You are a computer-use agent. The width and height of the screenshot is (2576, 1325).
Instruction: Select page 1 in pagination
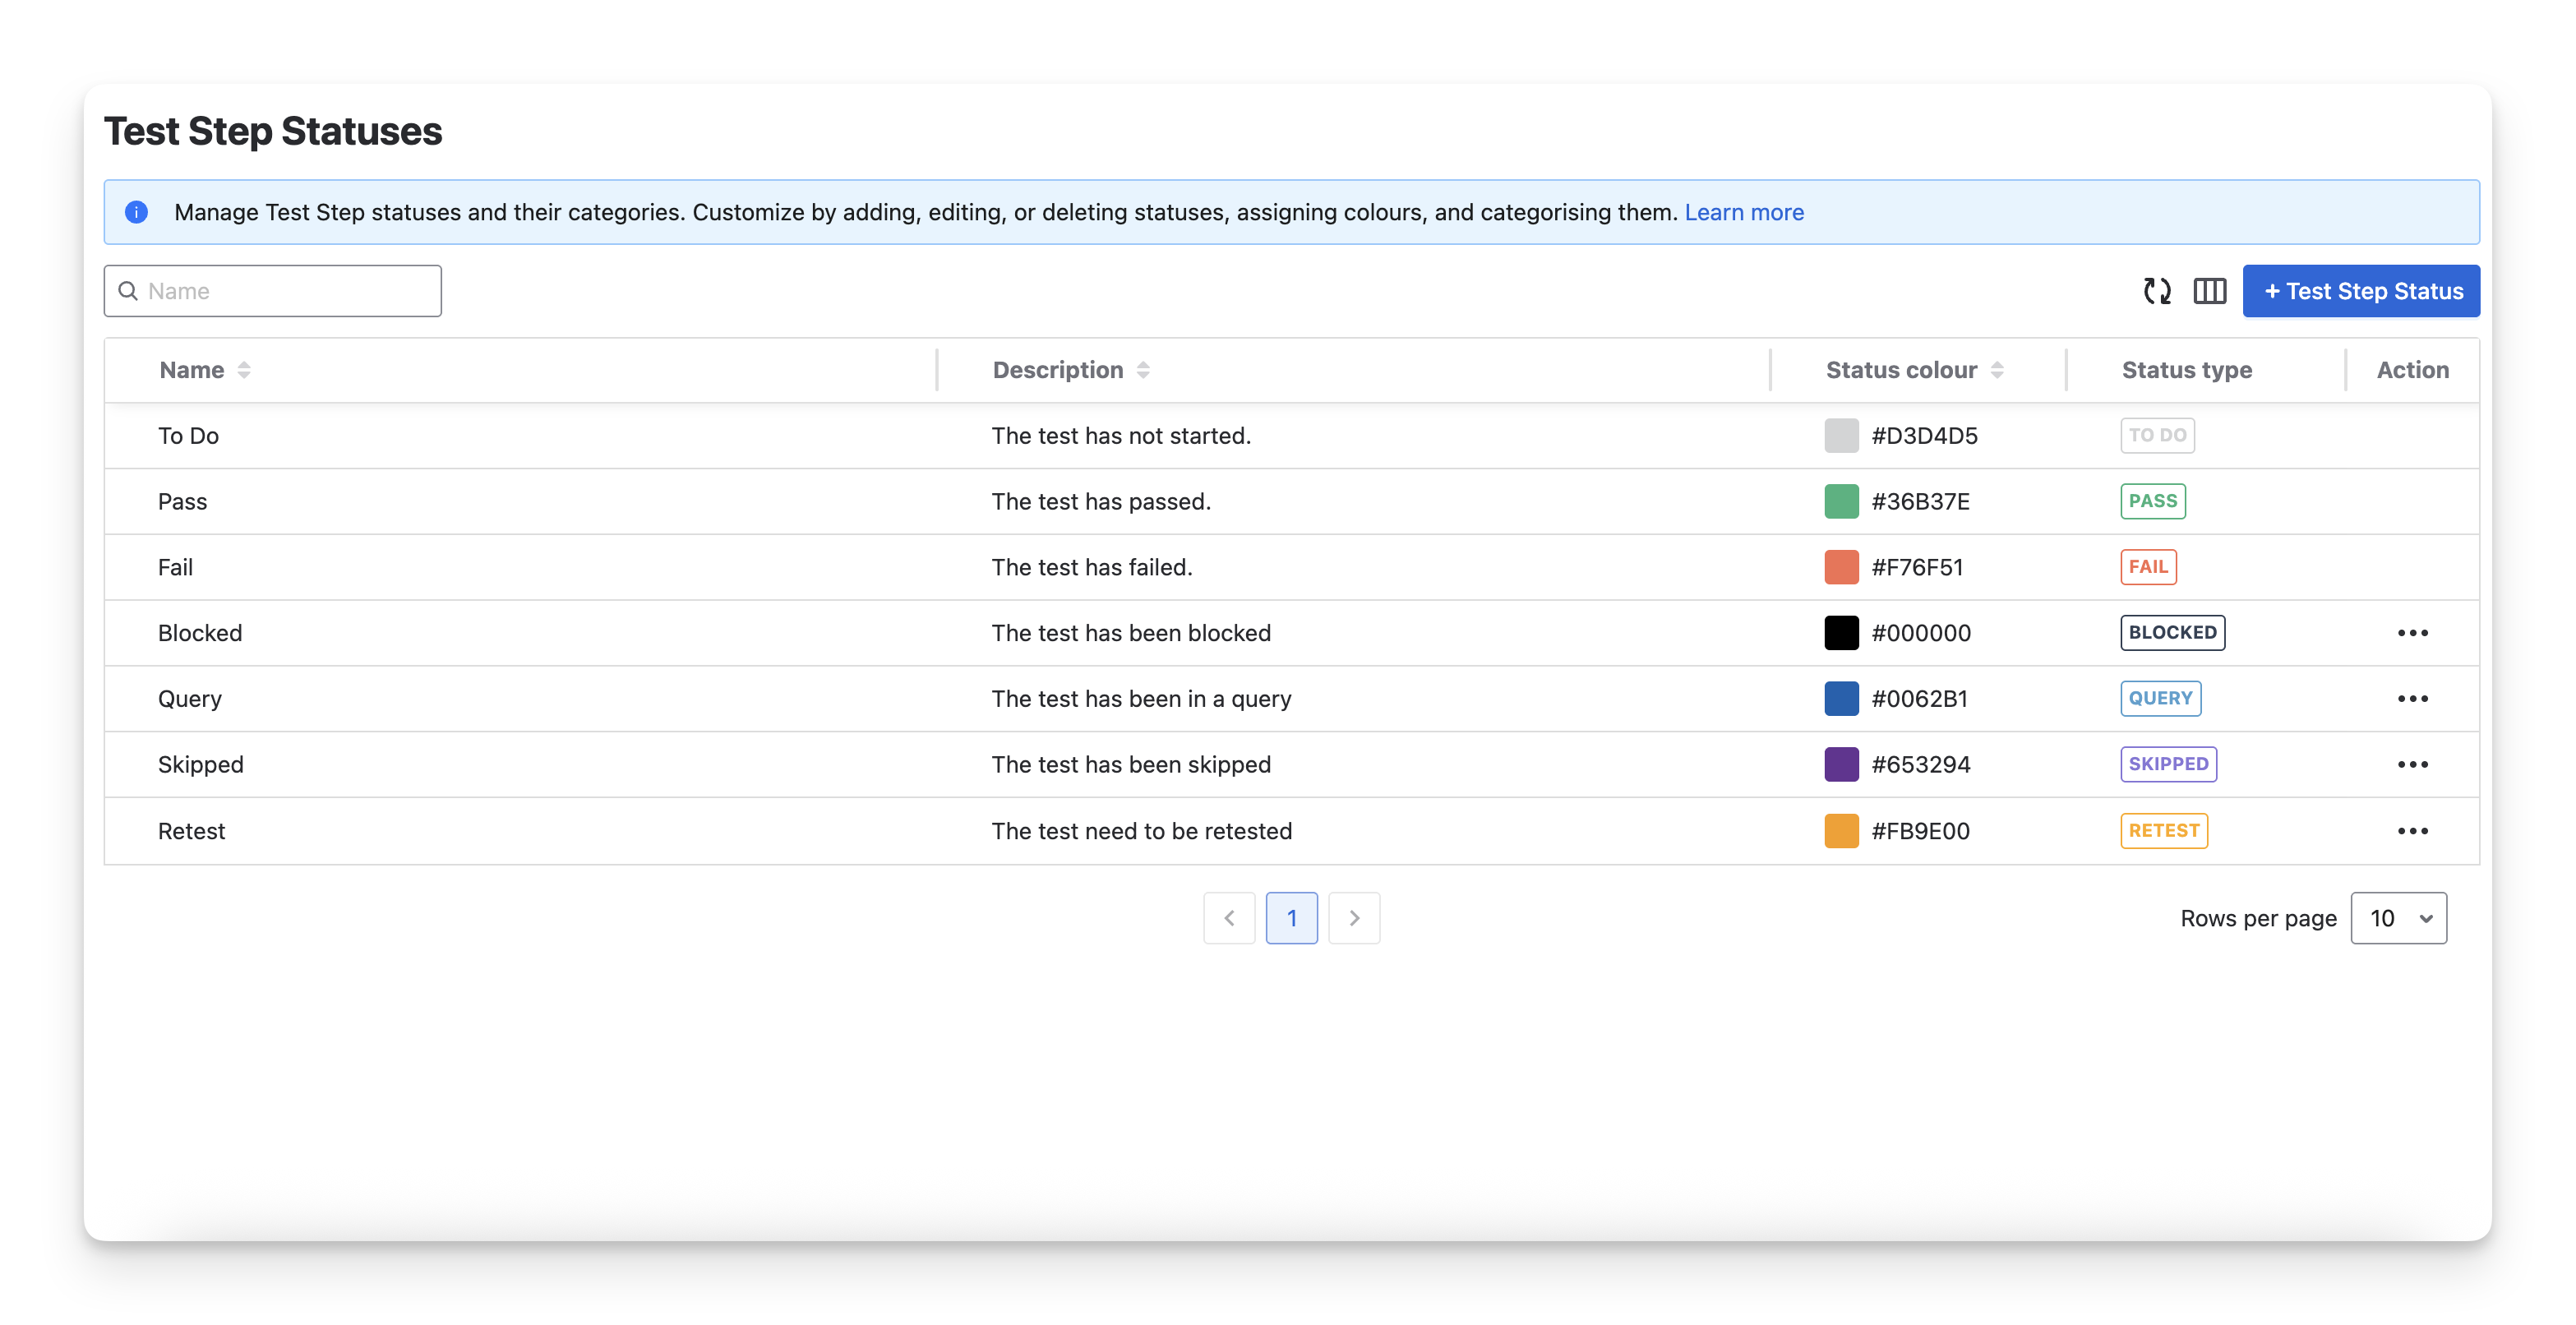[1291, 918]
